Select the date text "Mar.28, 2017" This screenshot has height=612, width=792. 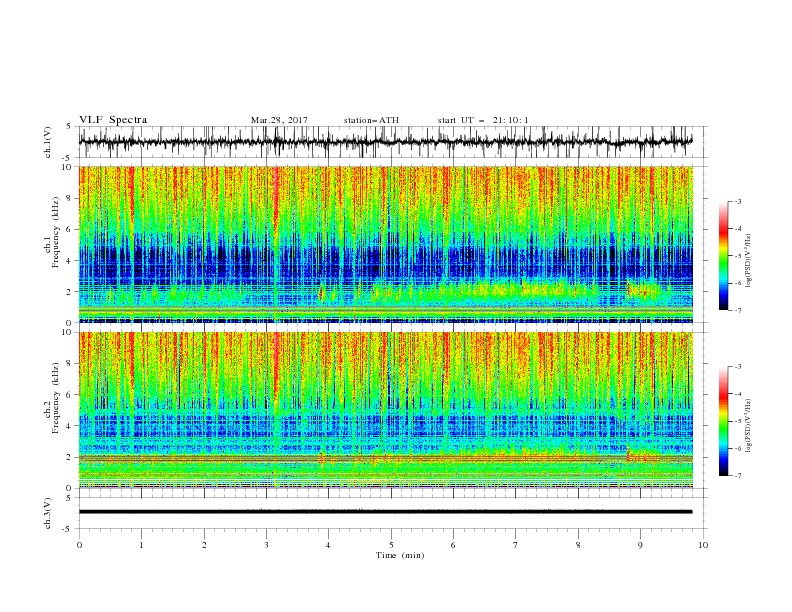[279, 120]
